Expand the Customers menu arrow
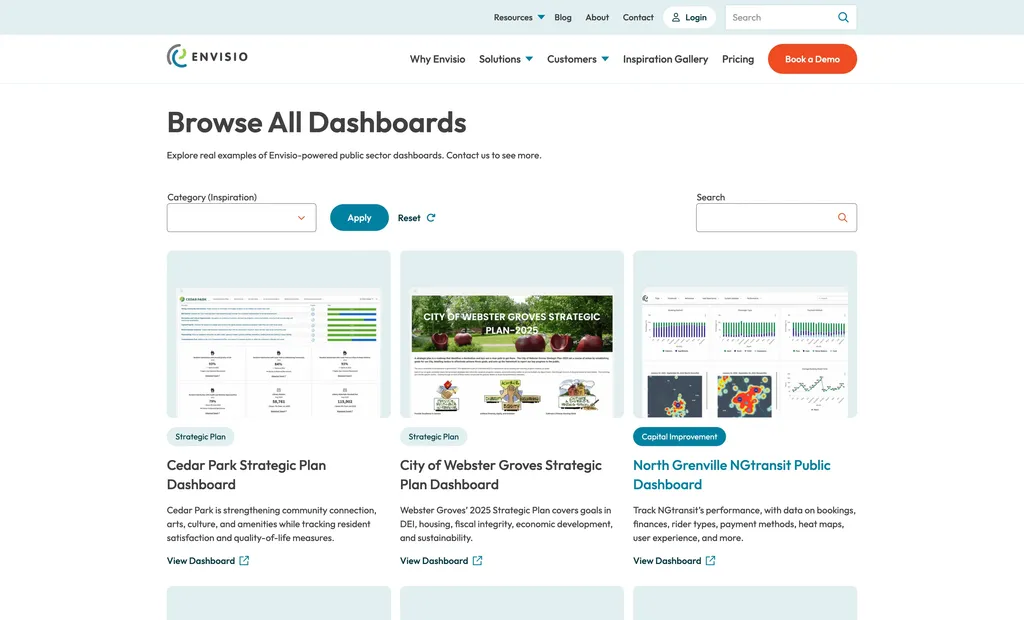The height and width of the screenshot is (620, 1024). click(605, 59)
